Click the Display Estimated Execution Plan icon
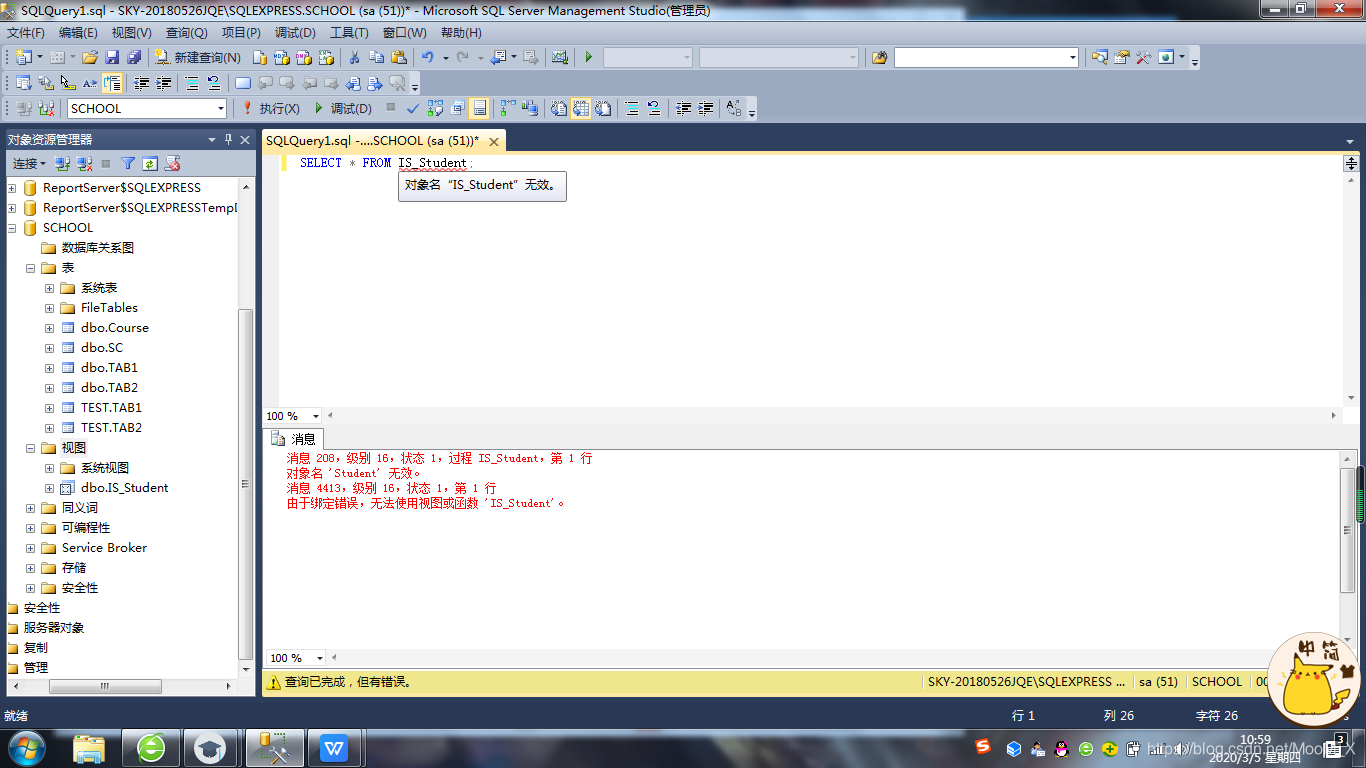Screen dimensions: 1366x768 [435, 108]
